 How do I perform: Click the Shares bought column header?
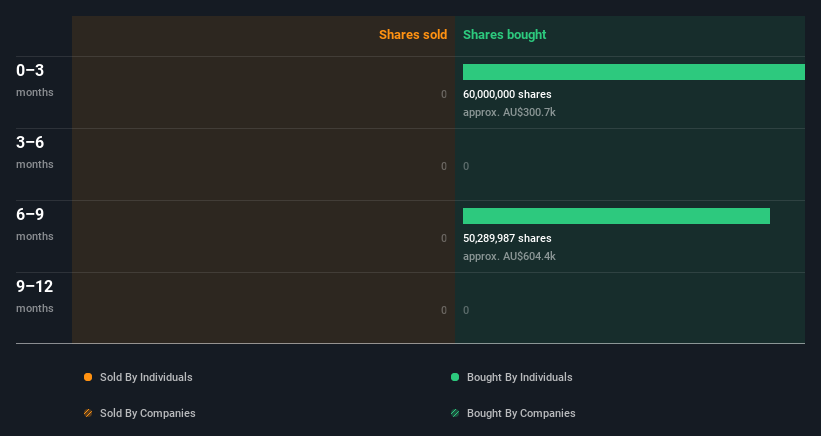504,35
